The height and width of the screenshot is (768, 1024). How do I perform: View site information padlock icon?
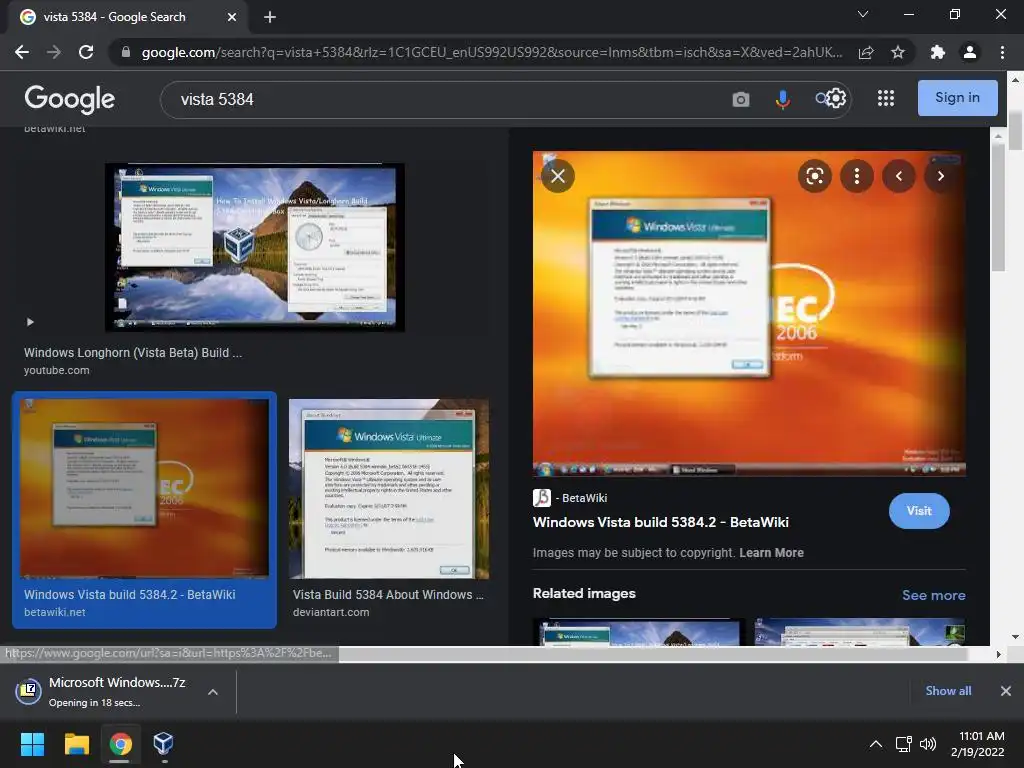(126, 52)
